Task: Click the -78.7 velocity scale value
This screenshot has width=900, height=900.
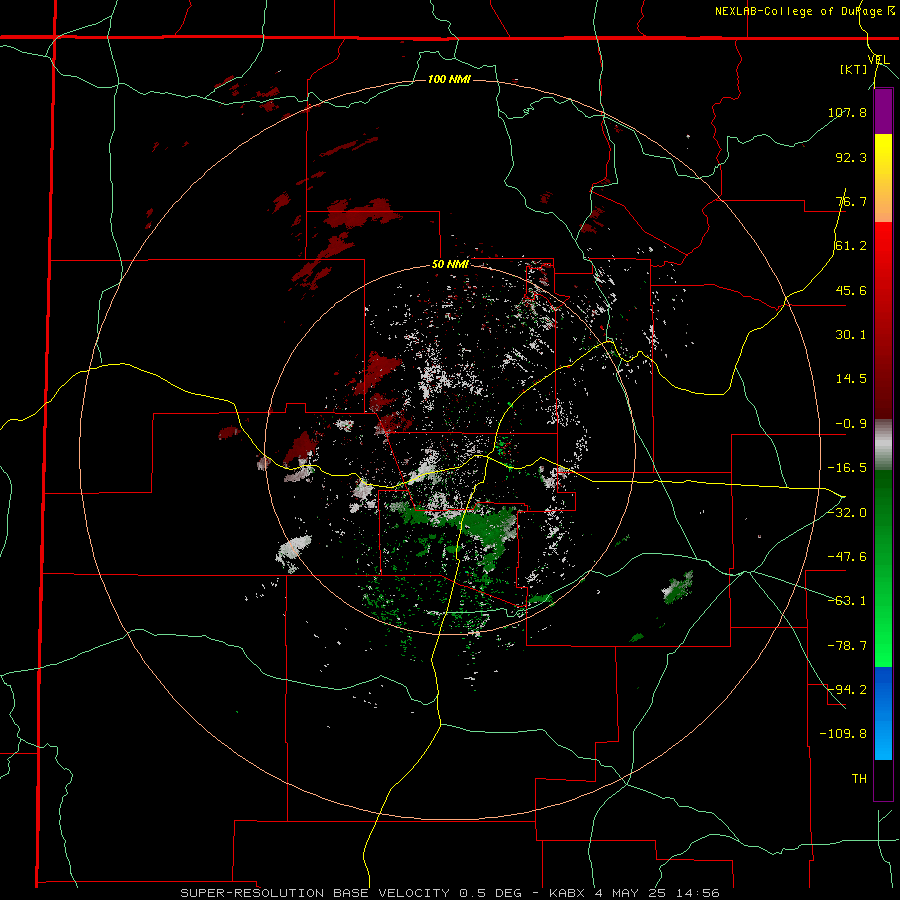Action: point(847,646)
